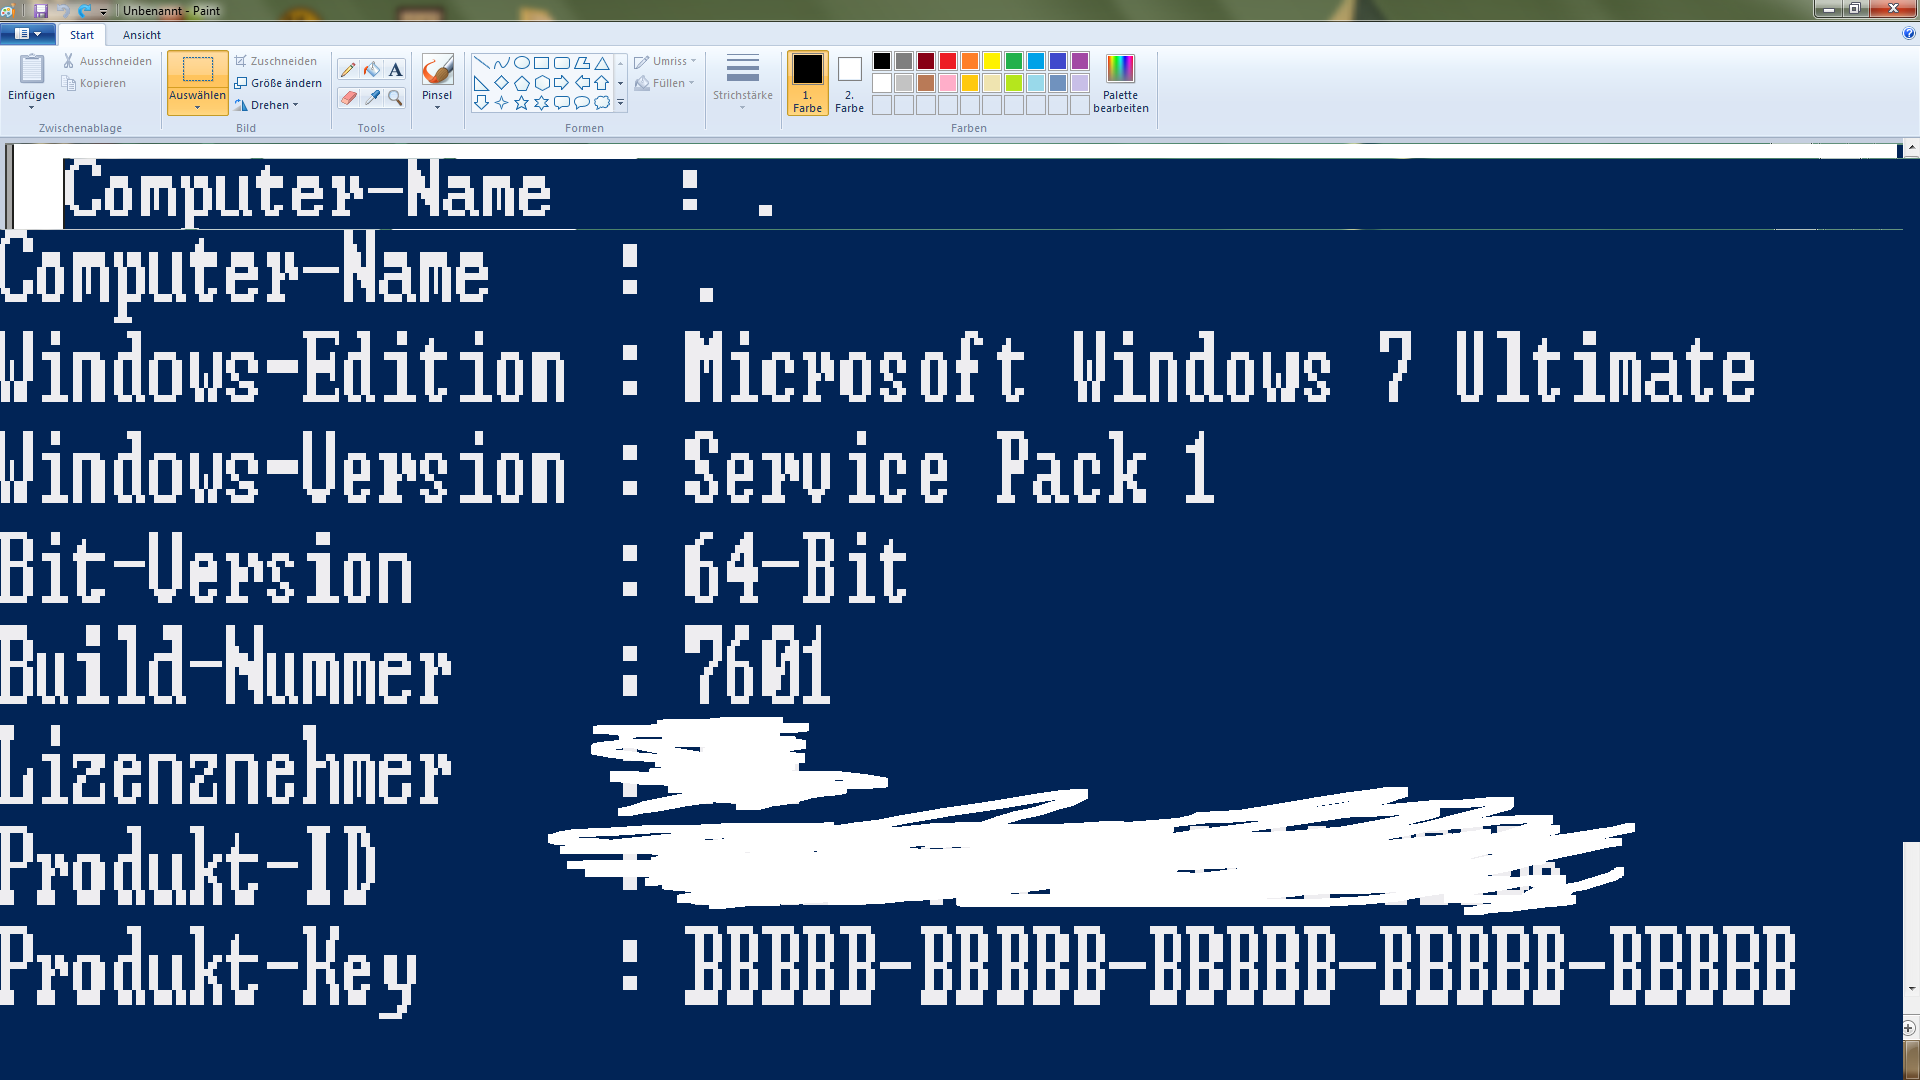
Task: Toggle the 2. Farbe background color selector
Action: tap(849, 83)
